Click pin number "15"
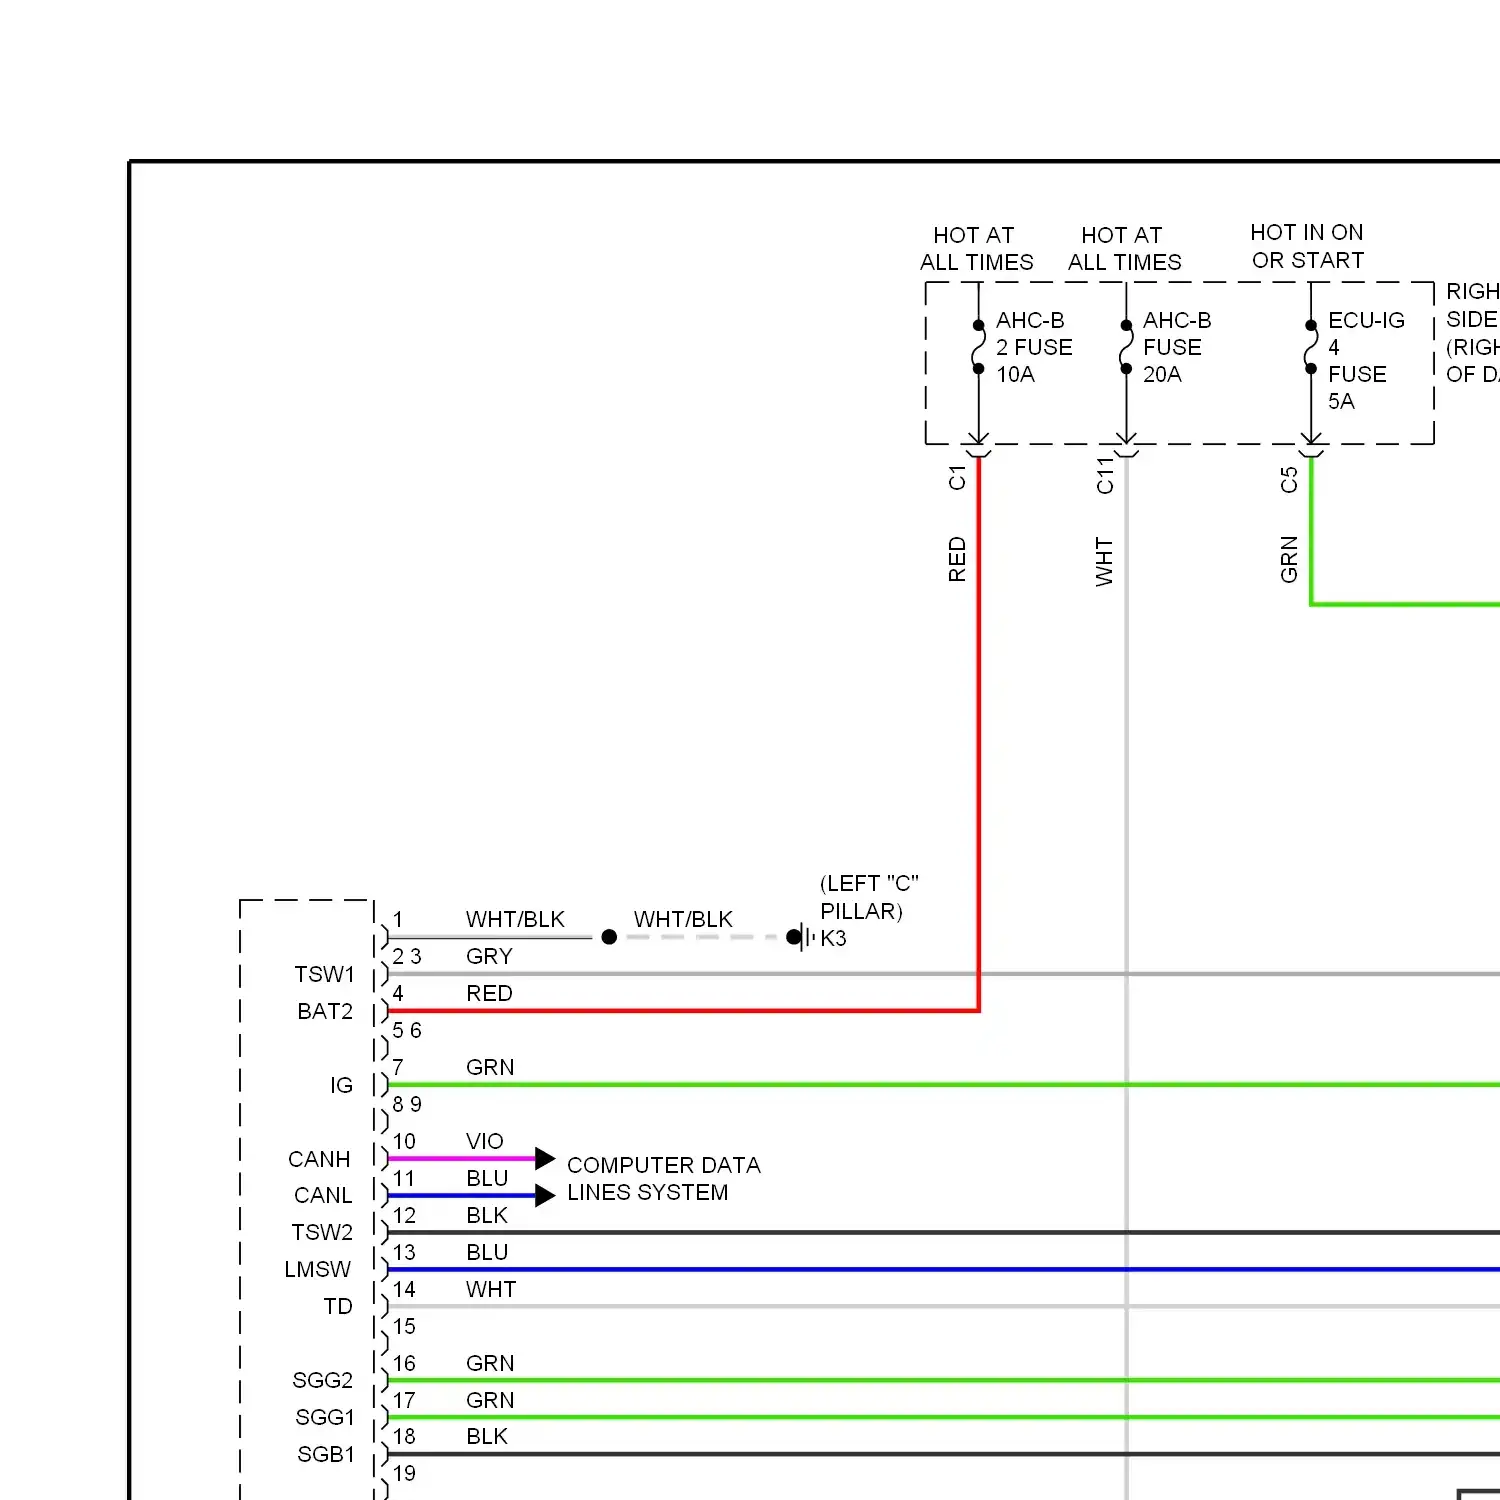 pos(404,1326)
